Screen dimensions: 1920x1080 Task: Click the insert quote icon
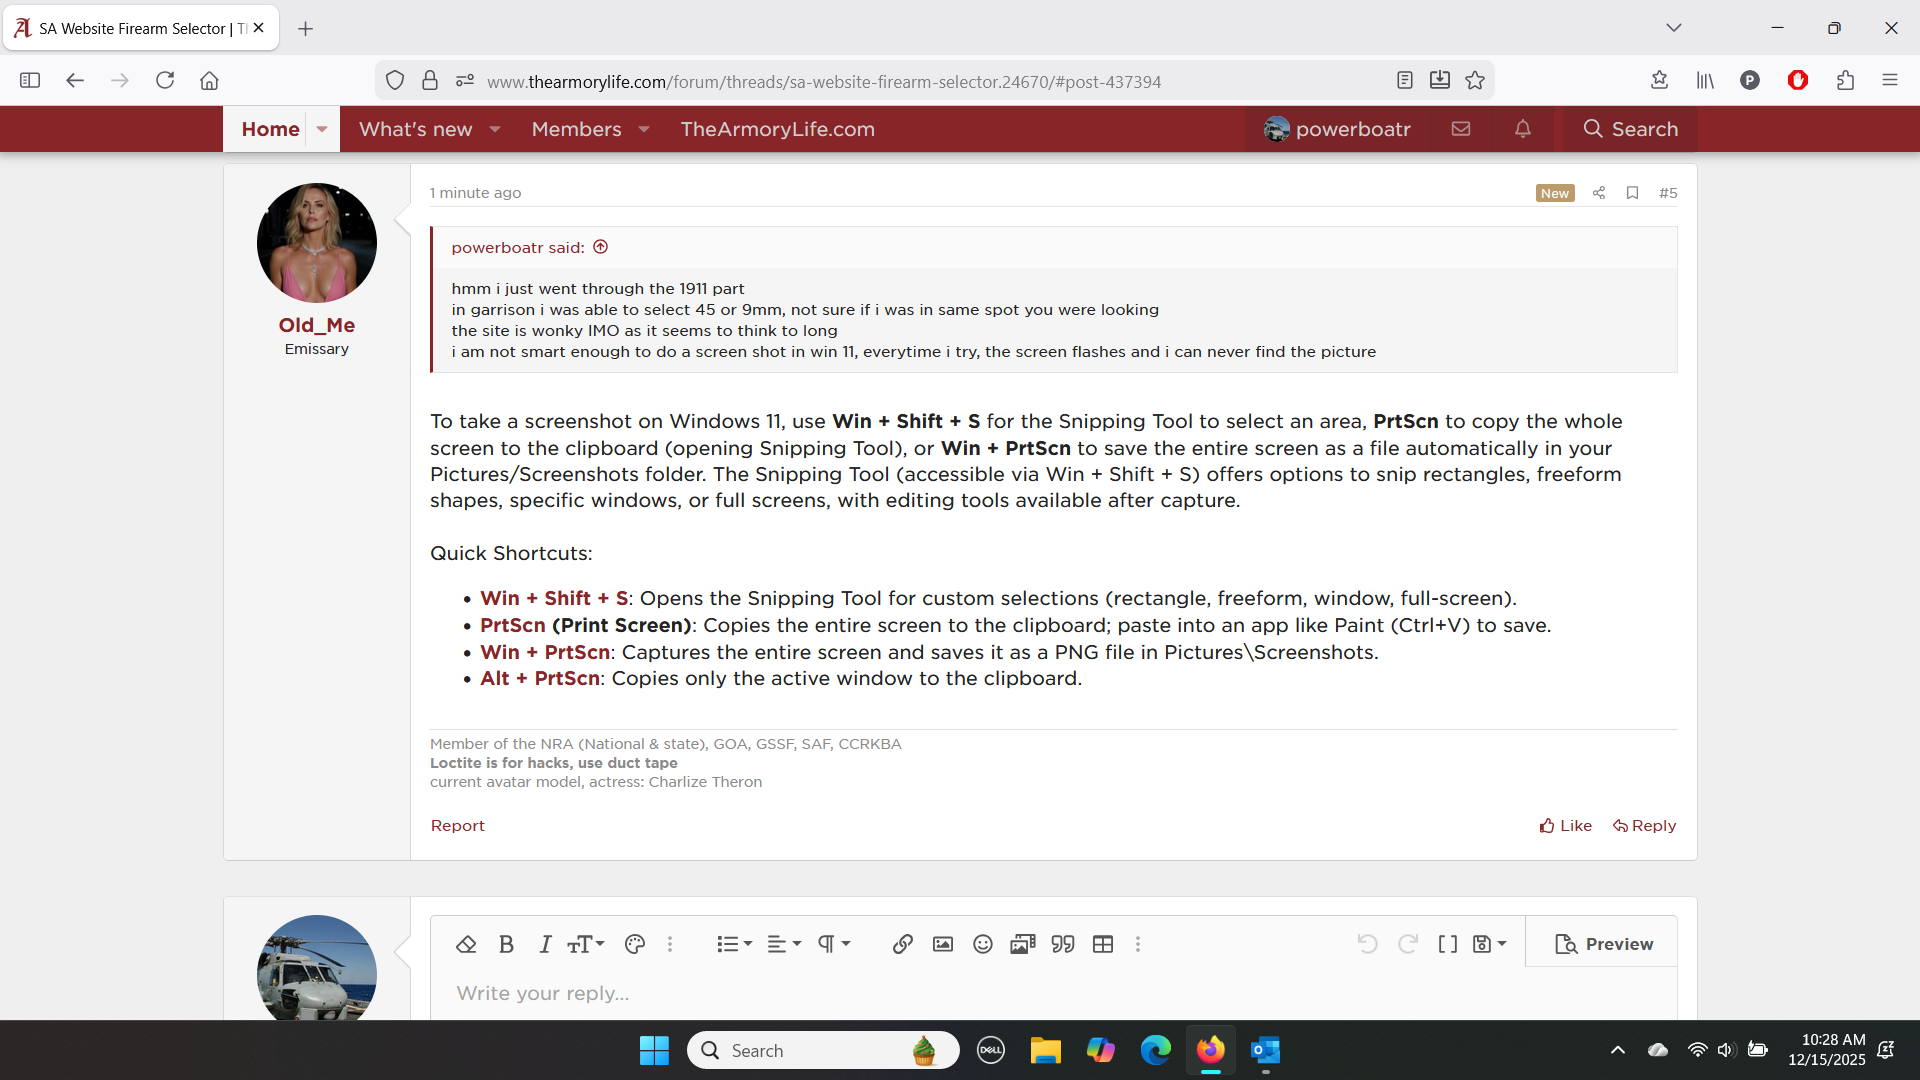click(x=1062, y=944)
